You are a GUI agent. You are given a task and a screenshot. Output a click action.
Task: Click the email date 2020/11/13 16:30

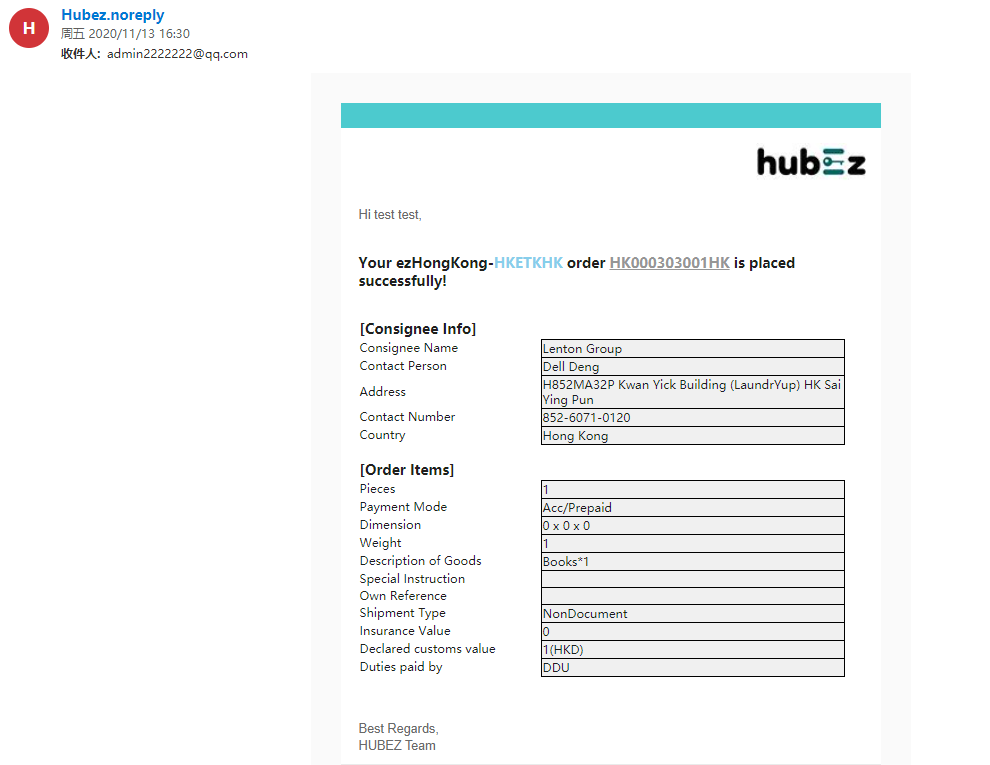click(x=139, y=33)
